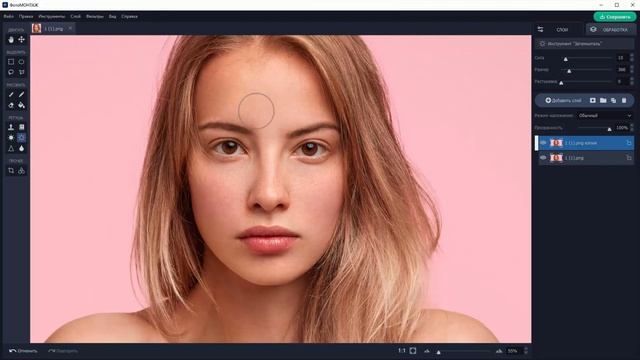This screenshot has width=640, height=360.
Task: Duplicate the layer using the copy icon
Action: pyautogui.click(x=613, y=100)
